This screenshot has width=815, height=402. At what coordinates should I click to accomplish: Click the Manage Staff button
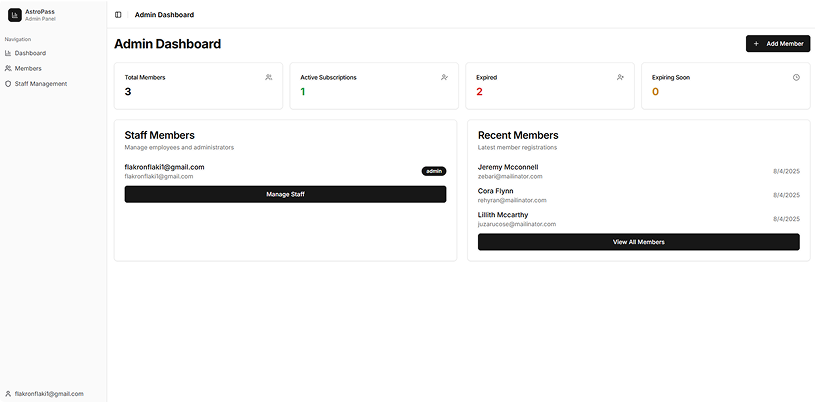pyautogui.click(x=285, y=194)
